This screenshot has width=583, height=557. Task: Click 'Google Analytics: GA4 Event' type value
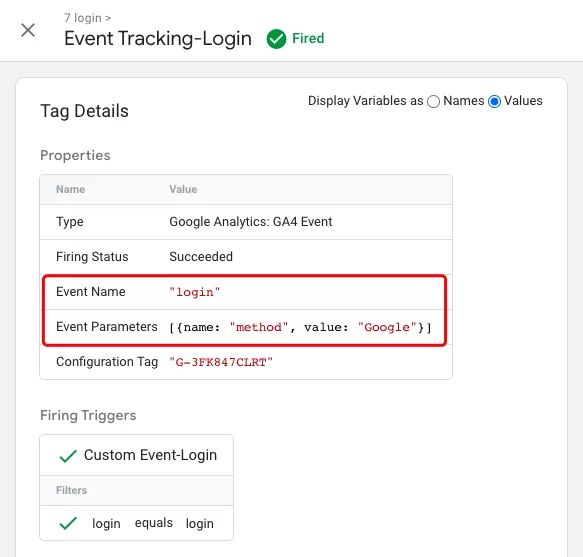[x=251, y=222]
